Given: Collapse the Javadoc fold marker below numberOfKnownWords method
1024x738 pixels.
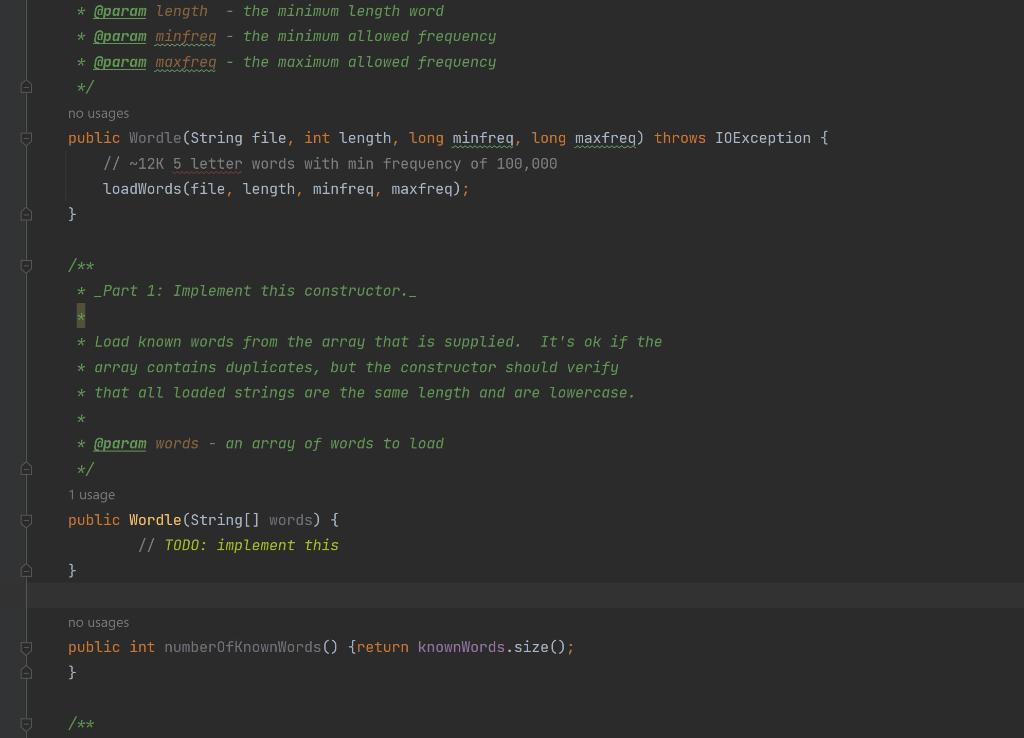Looking at the screenshot, I should click(x=26, y=724).
